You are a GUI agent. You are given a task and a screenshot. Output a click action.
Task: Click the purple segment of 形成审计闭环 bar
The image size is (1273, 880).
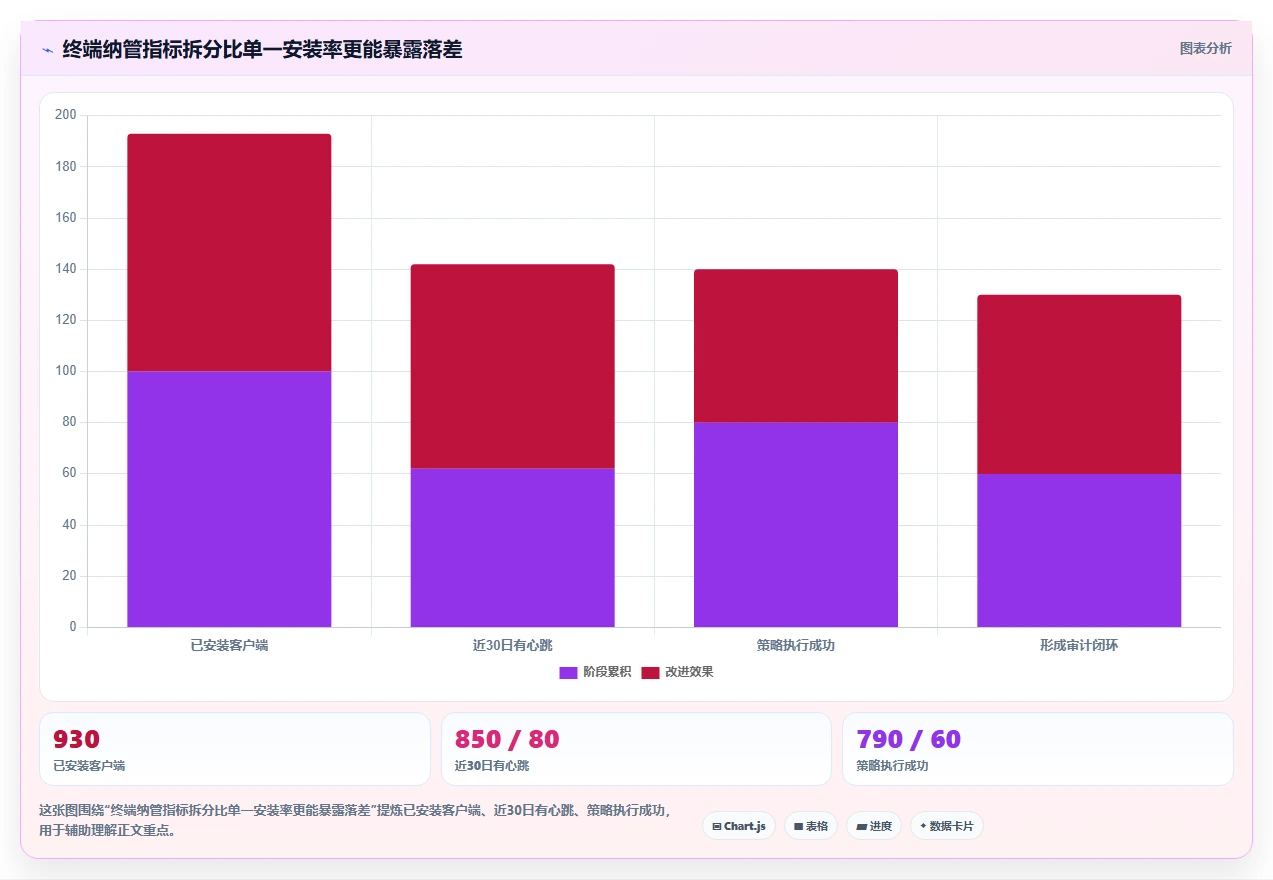(x=1079, y=550)
